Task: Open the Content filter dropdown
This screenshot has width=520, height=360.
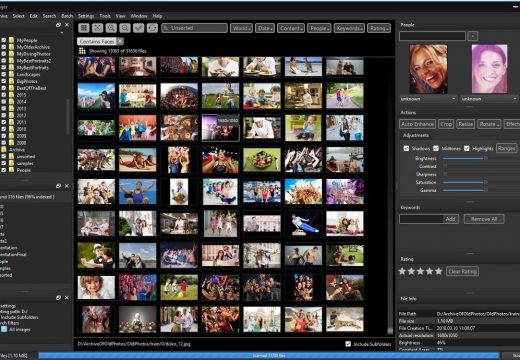Action: (x=291, y=28)
